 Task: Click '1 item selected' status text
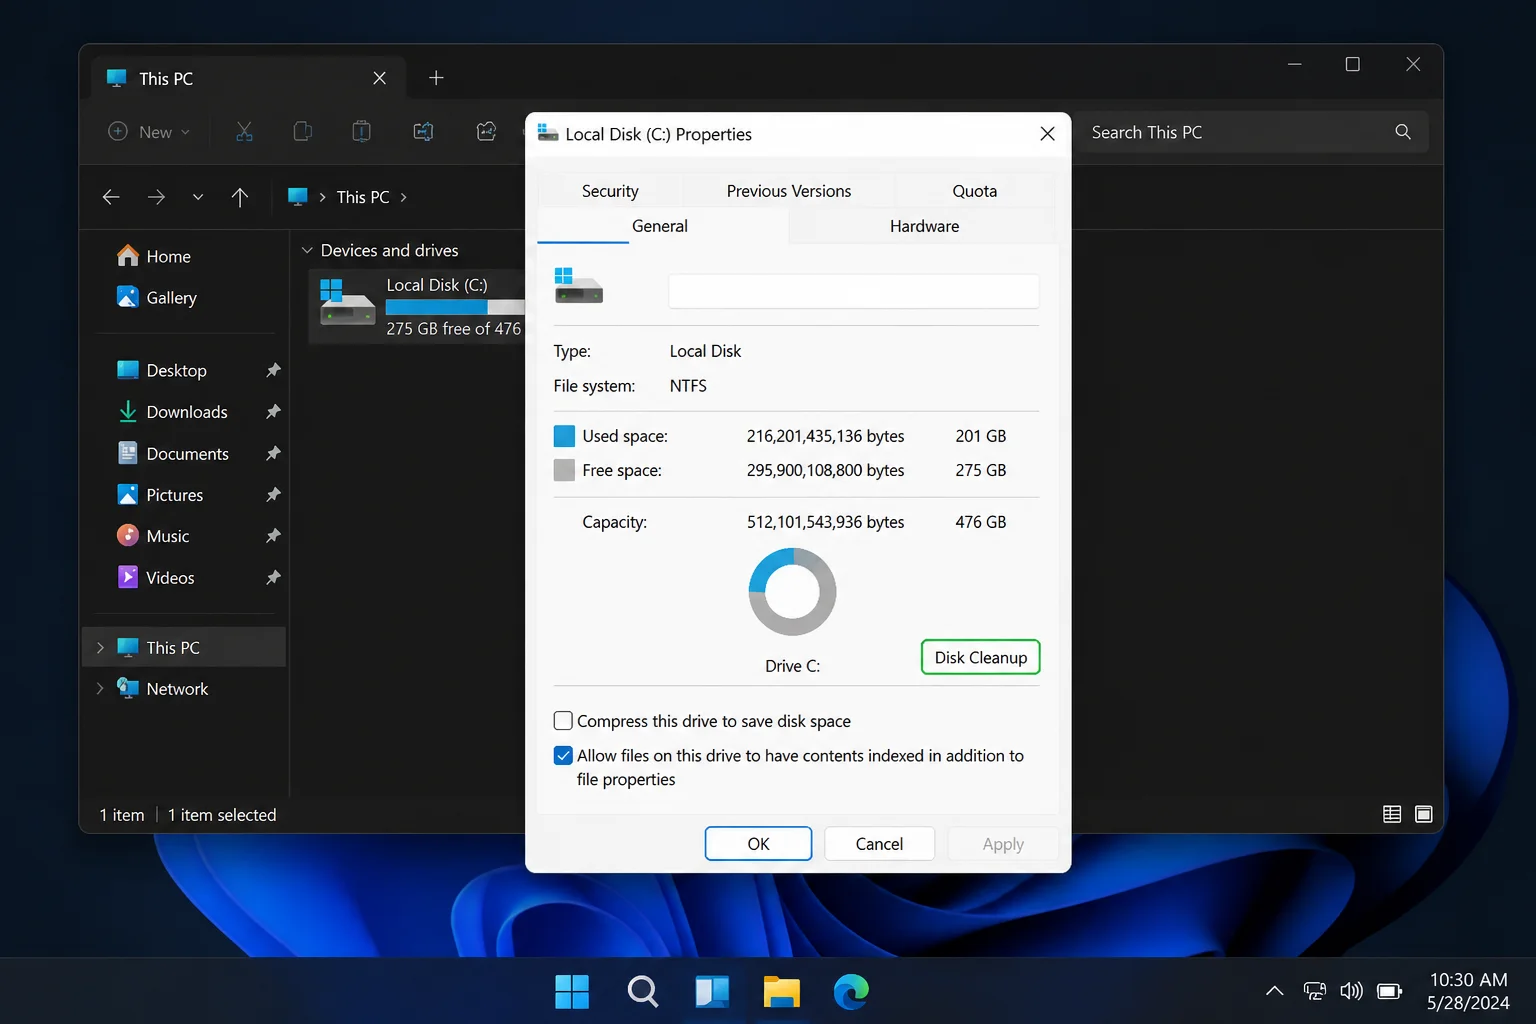[222, 815]
